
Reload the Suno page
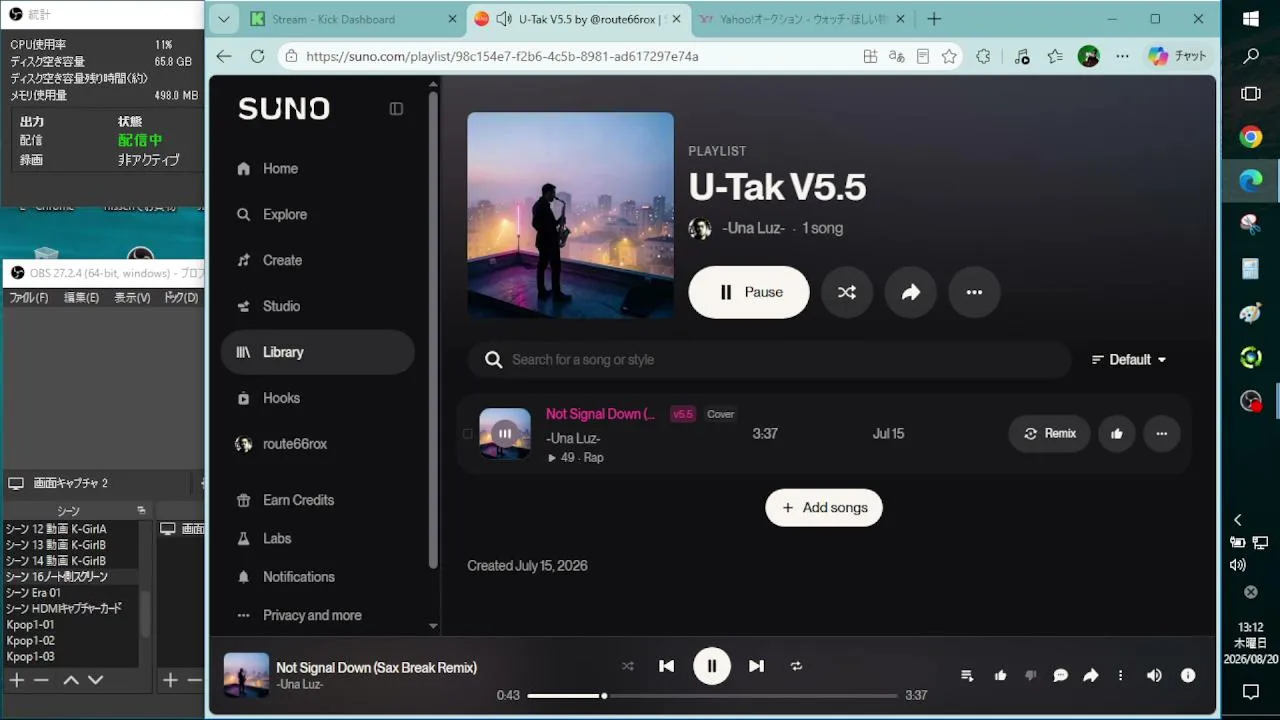click(x=257, y=57)
